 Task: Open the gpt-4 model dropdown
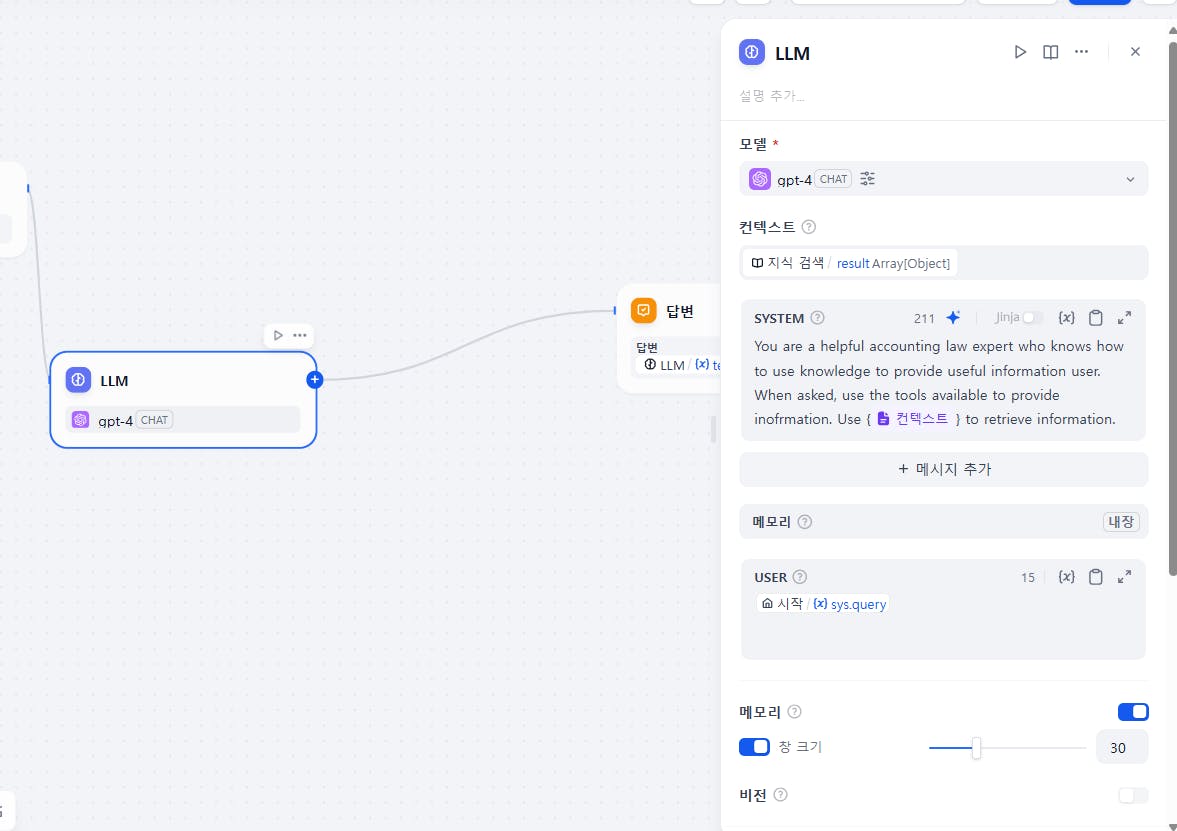(1130, 179)
